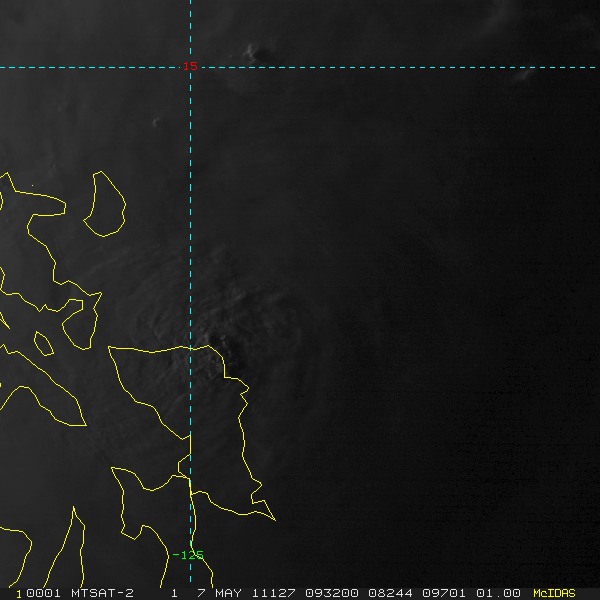
Task: Click the 7 MAY date text
Action: 218,593
